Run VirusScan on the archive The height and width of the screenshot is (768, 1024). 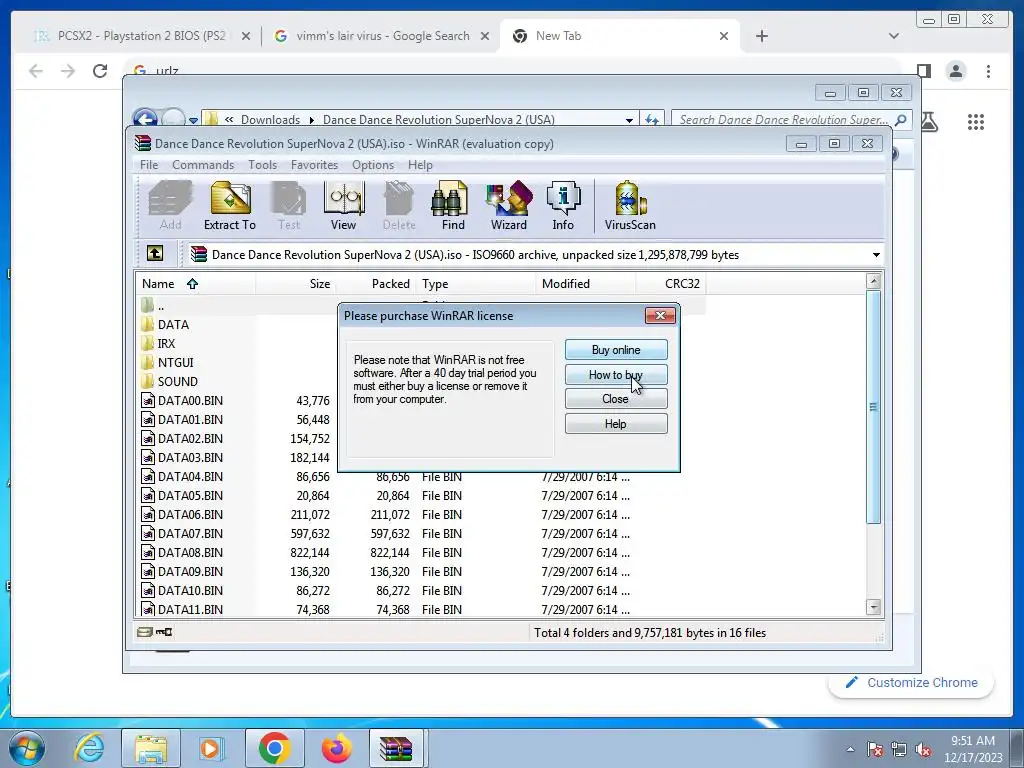click(x=630, y=206)
